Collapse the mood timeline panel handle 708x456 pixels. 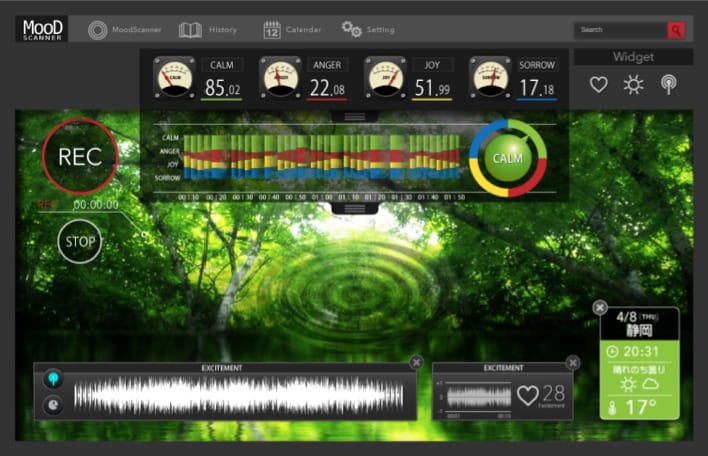click(x=355, y=208)
